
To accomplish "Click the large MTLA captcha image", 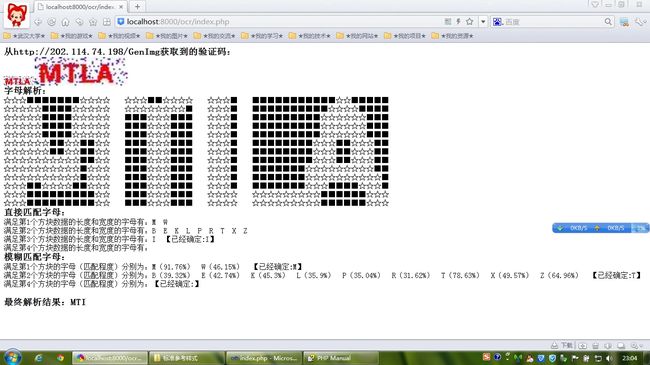I will tap(81, 72).
